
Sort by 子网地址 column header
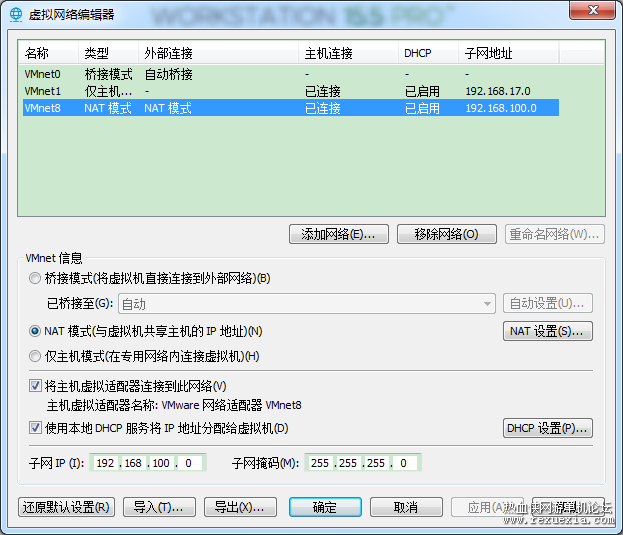[x=509, y=53]
